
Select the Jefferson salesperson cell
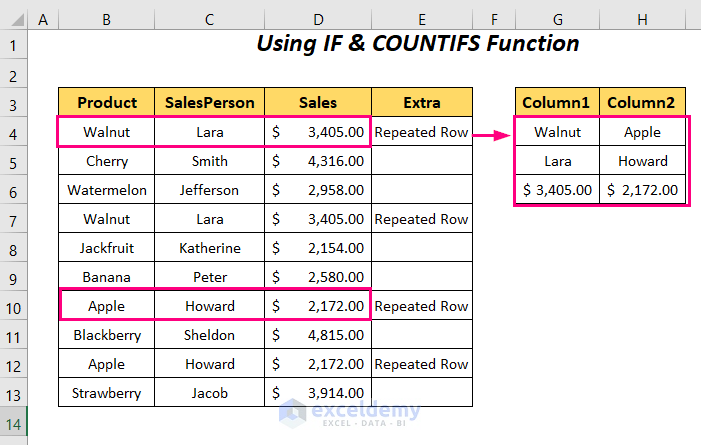pyautogui.click(x=210, y=190)
